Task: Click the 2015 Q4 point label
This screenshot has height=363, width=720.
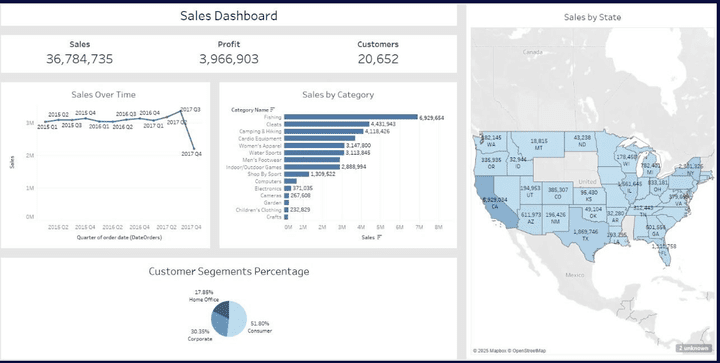Action: click(85, 113)
